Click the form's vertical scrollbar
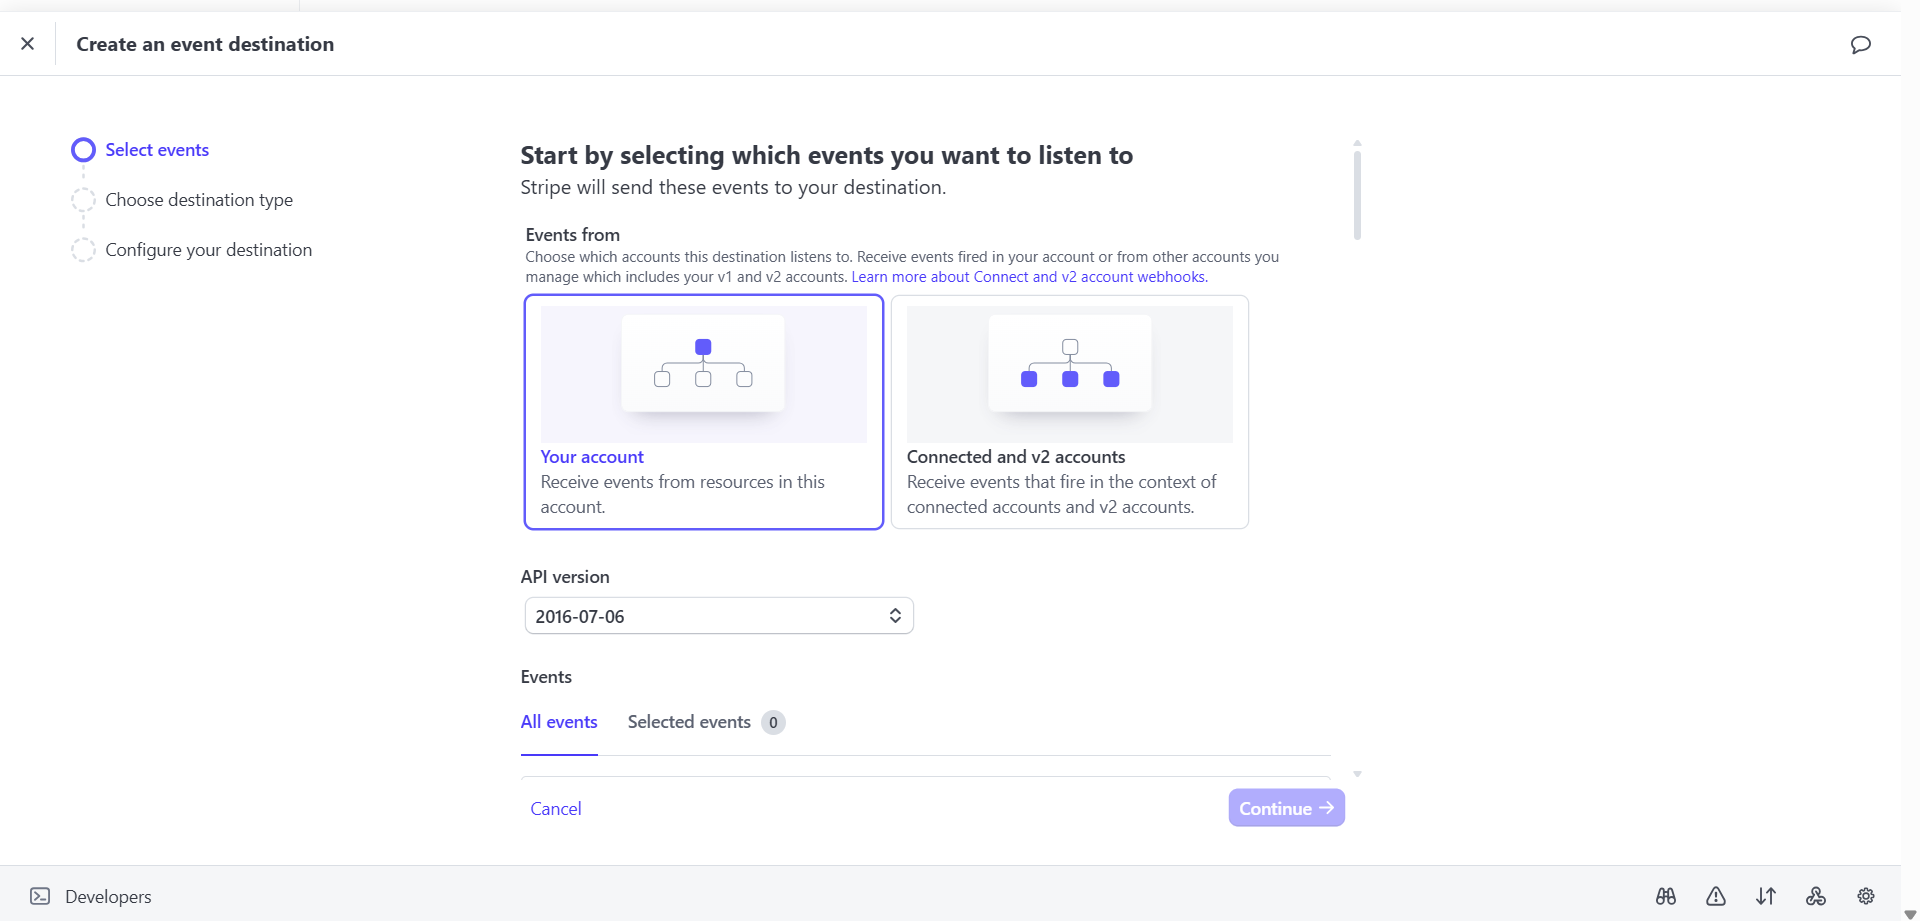 pos(1357,195)
